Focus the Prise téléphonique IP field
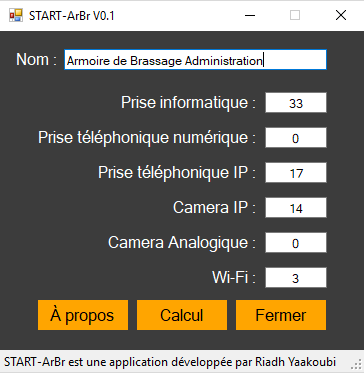Image resolution: width=364 pixels, height=373 pixels. tap(296, 173)
